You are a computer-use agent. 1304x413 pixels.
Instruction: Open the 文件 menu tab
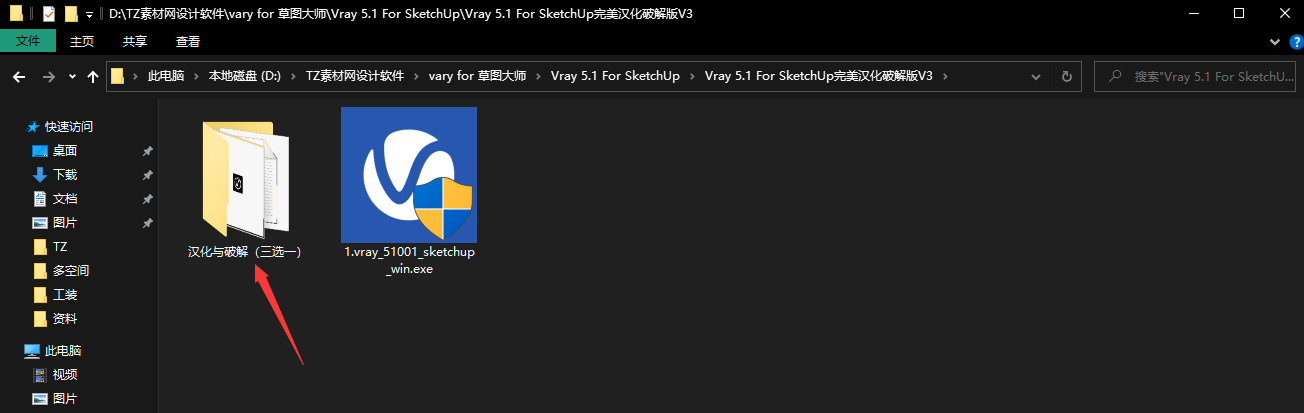pyautogui.click(x=28, y=41)
